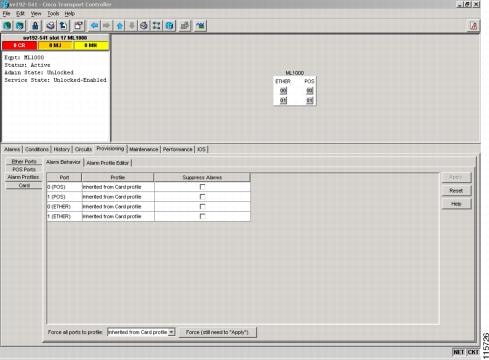Click the red alert icon at the toolbar's right
The image size is (489, 360).
click(473, 26)
